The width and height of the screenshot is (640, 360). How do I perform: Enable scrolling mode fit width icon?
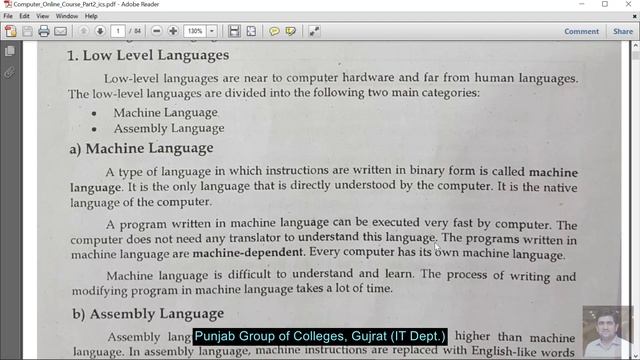[x=234, y=31]
